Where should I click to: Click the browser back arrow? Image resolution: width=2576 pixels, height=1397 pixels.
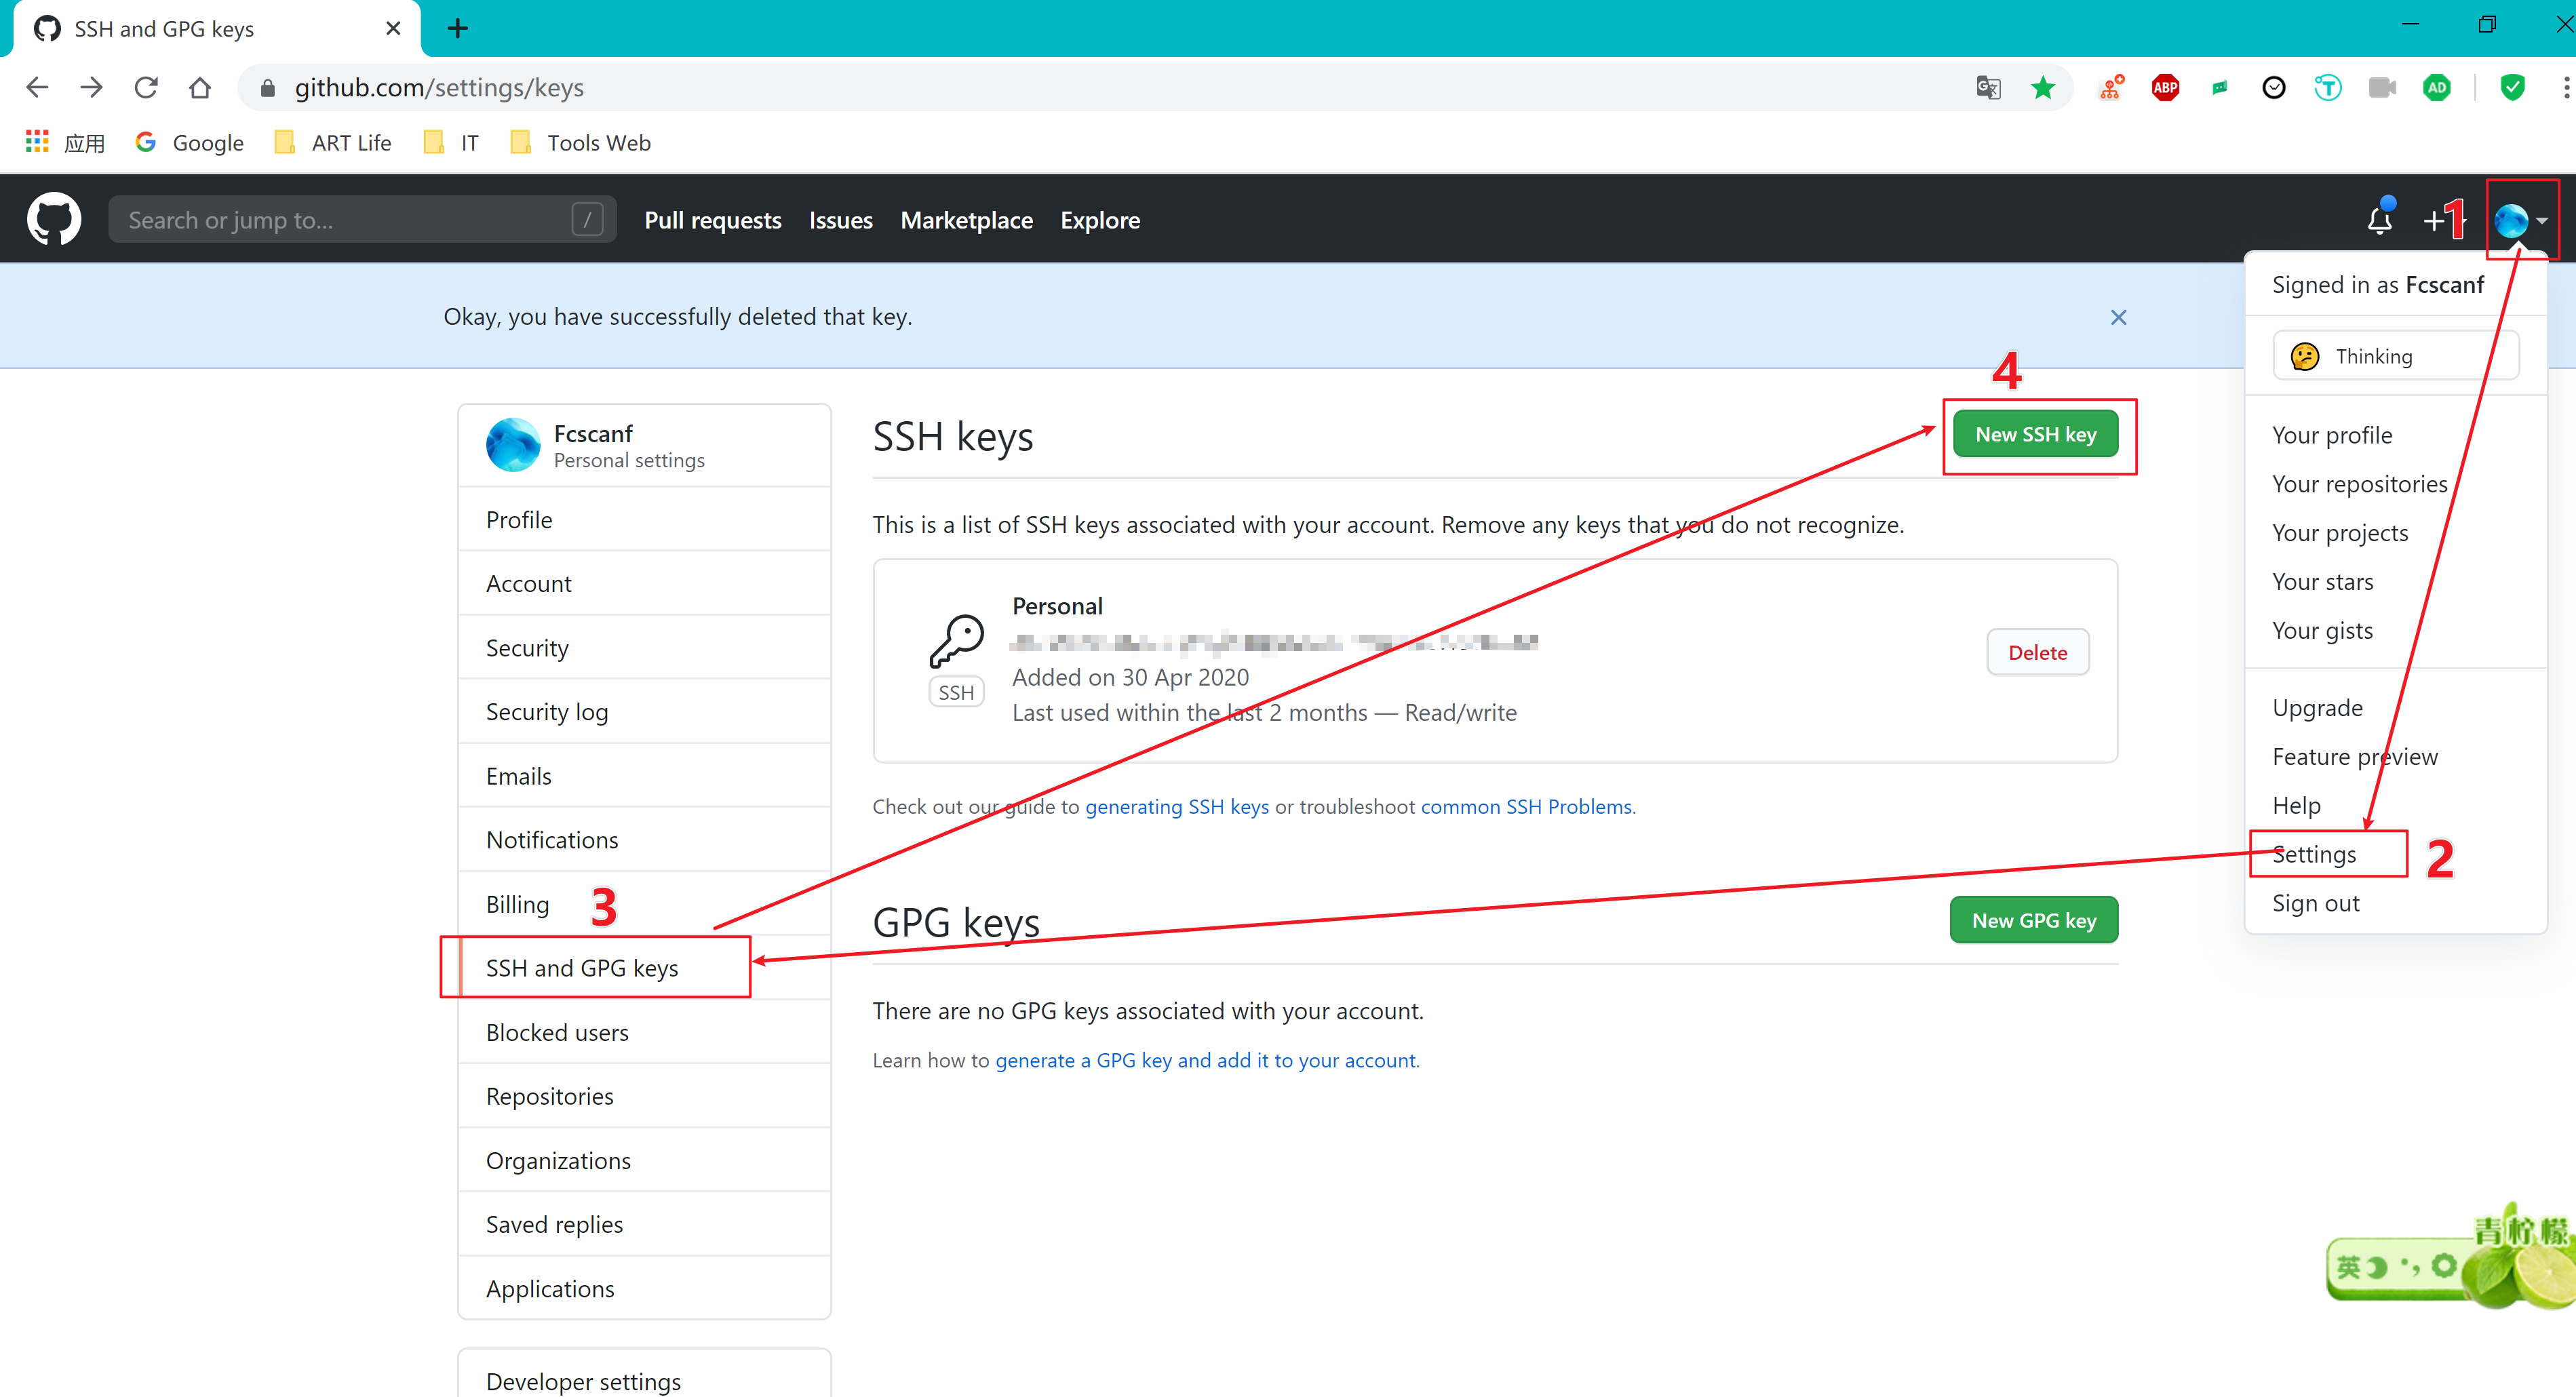[37, 88]
